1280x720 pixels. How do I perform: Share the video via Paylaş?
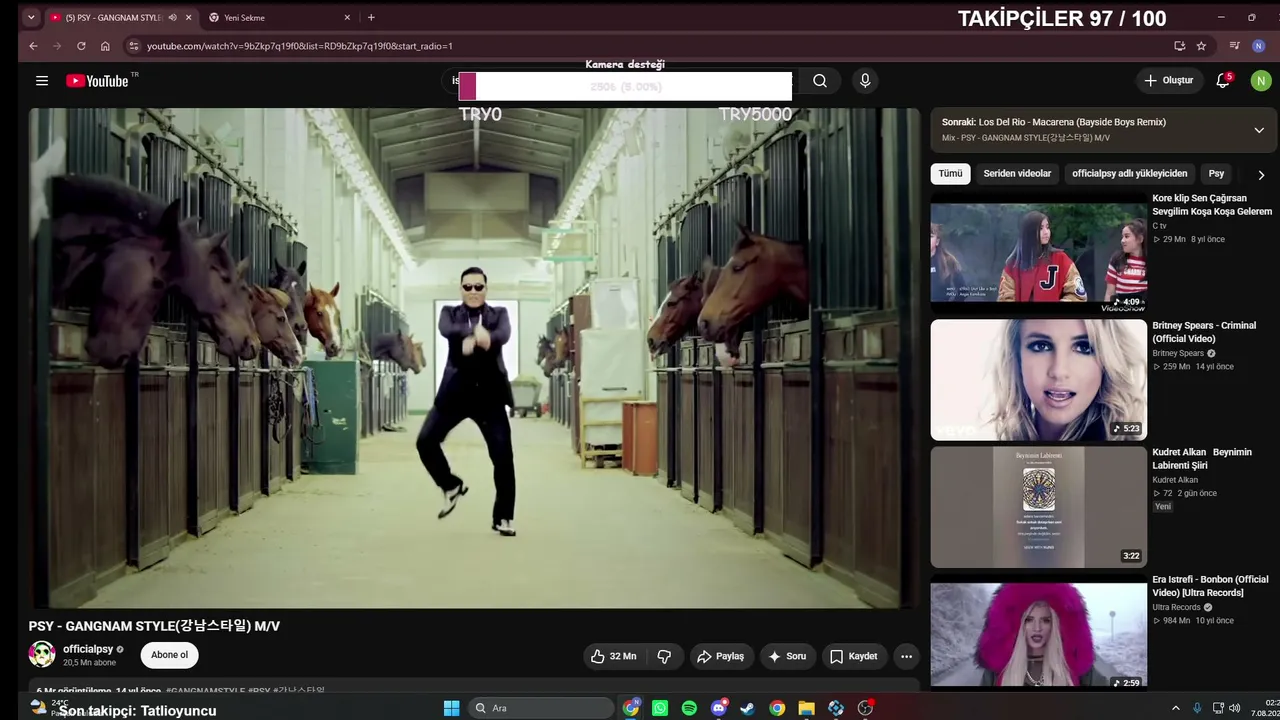coord(720,656)
